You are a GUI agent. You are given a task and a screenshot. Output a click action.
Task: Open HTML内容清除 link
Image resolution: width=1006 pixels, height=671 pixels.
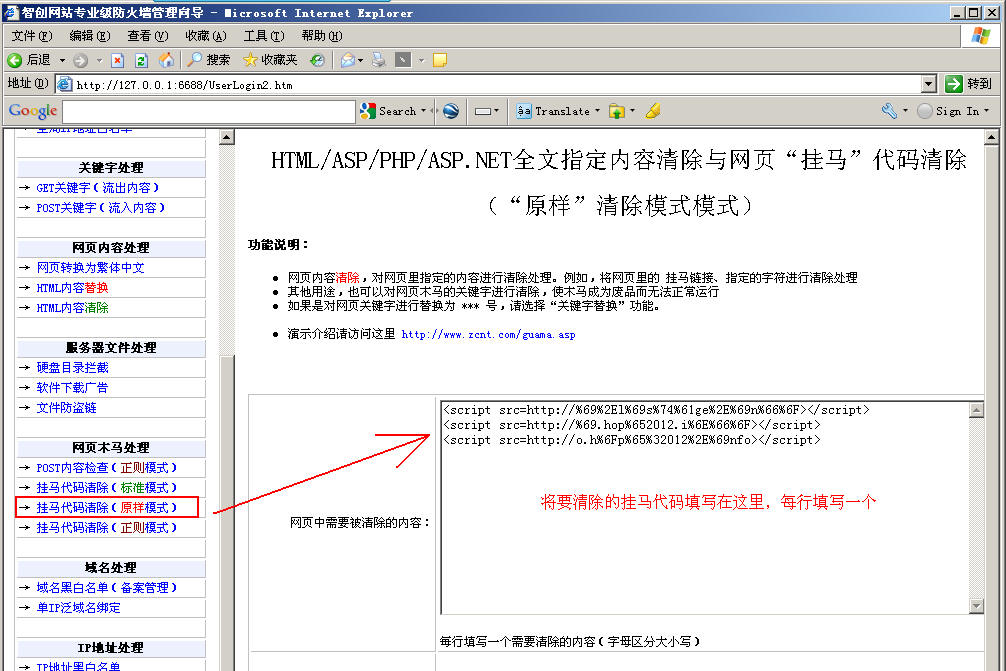[x=72, y=308]
